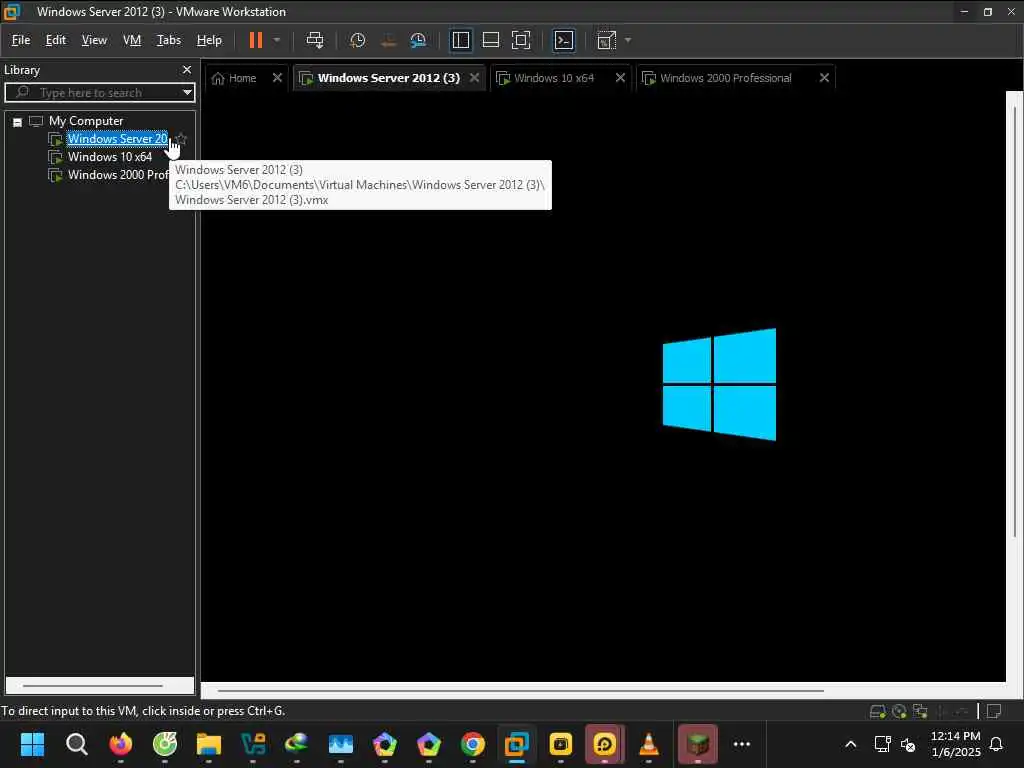1024x768 pixels.
Task: Toggle the library sidebar view
Action: click(x=461, y=40)
